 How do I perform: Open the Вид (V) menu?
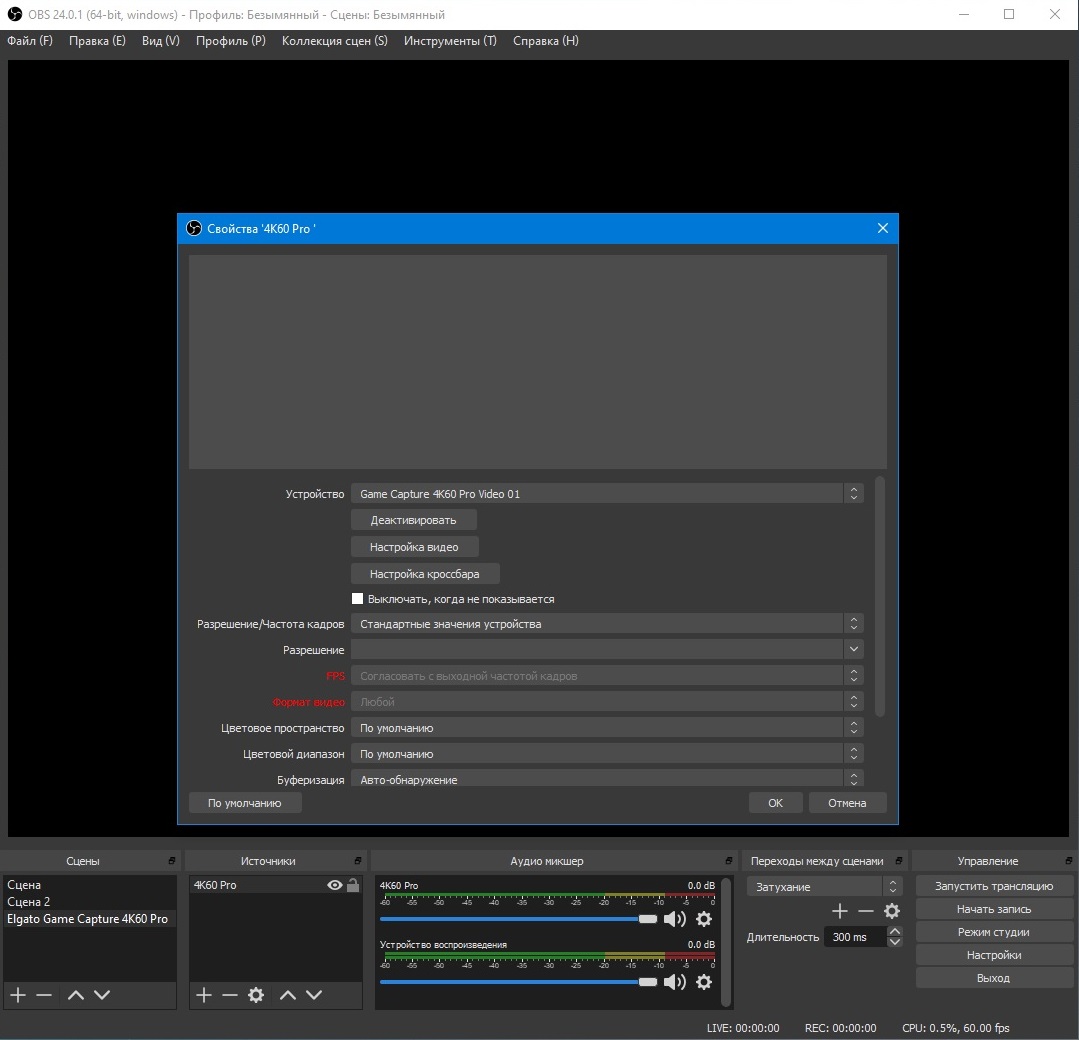[160, 41]
